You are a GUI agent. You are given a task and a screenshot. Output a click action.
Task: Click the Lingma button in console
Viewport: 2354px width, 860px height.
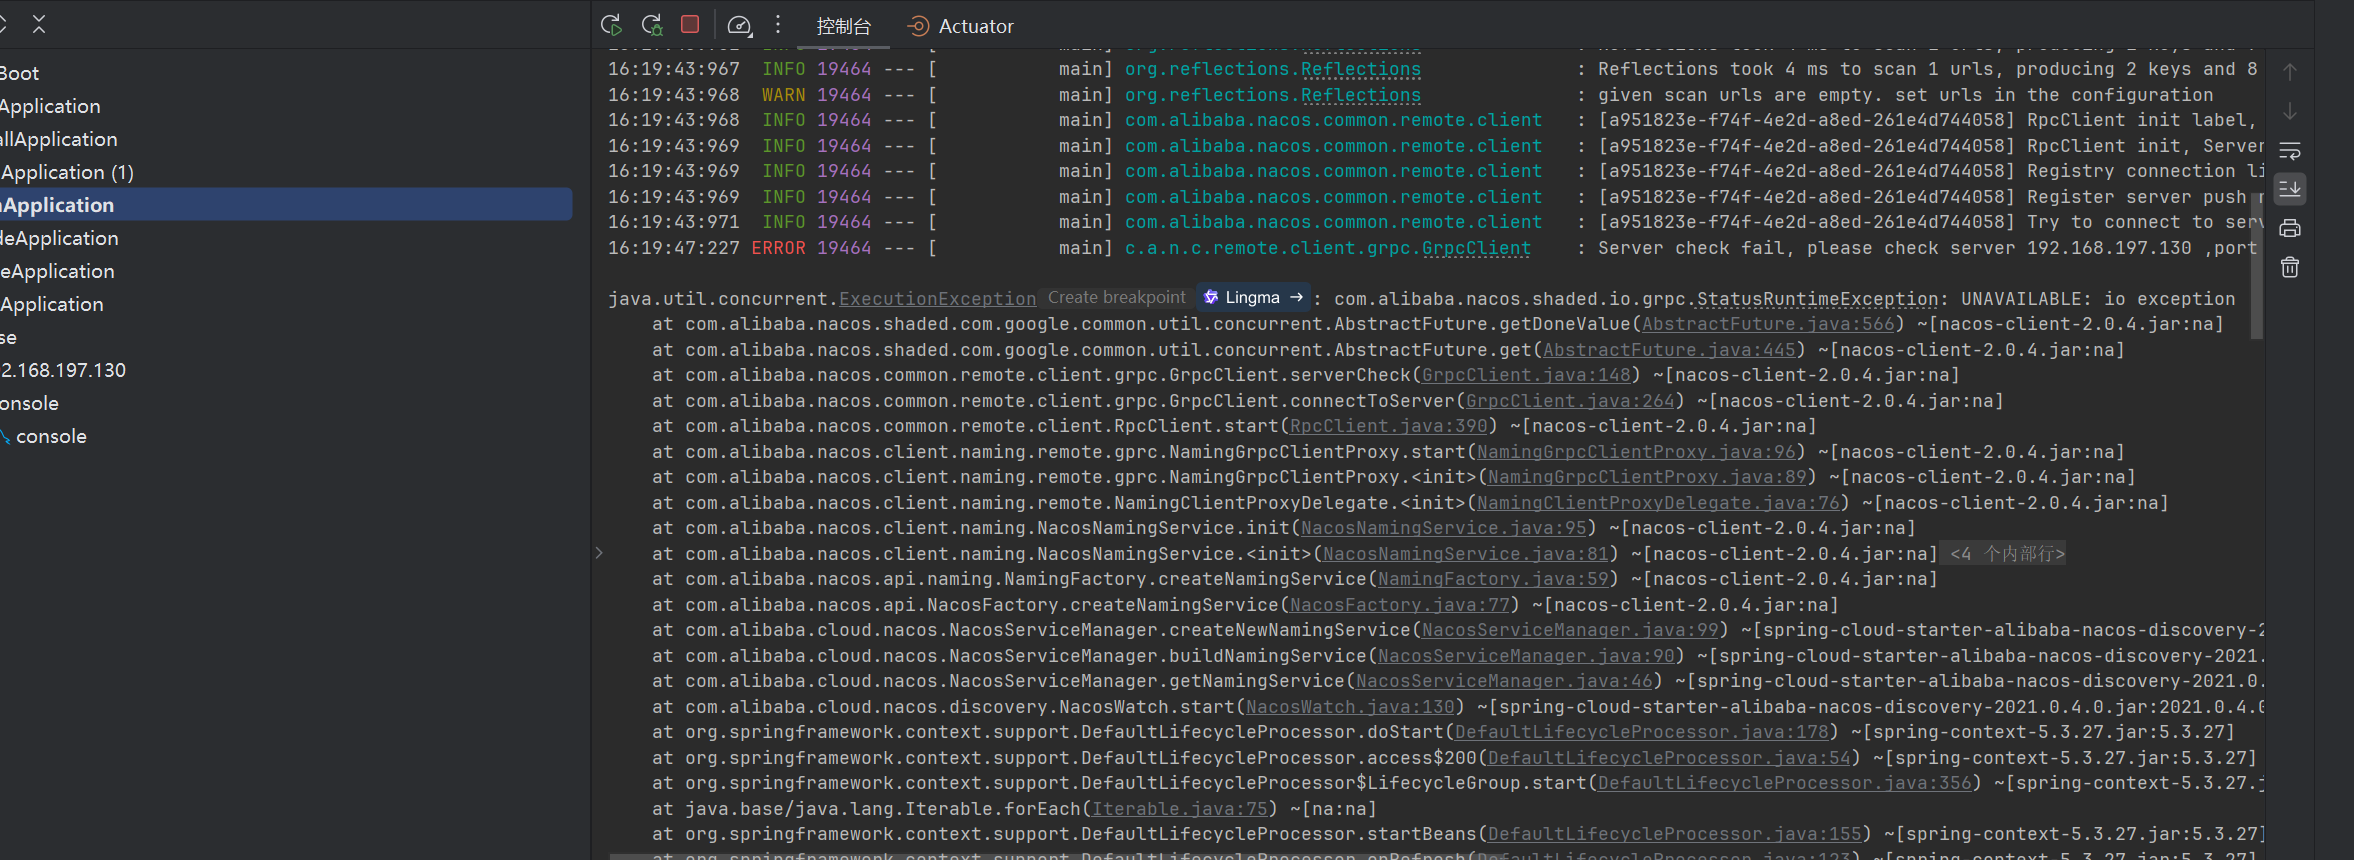[x=1254, y=297]
